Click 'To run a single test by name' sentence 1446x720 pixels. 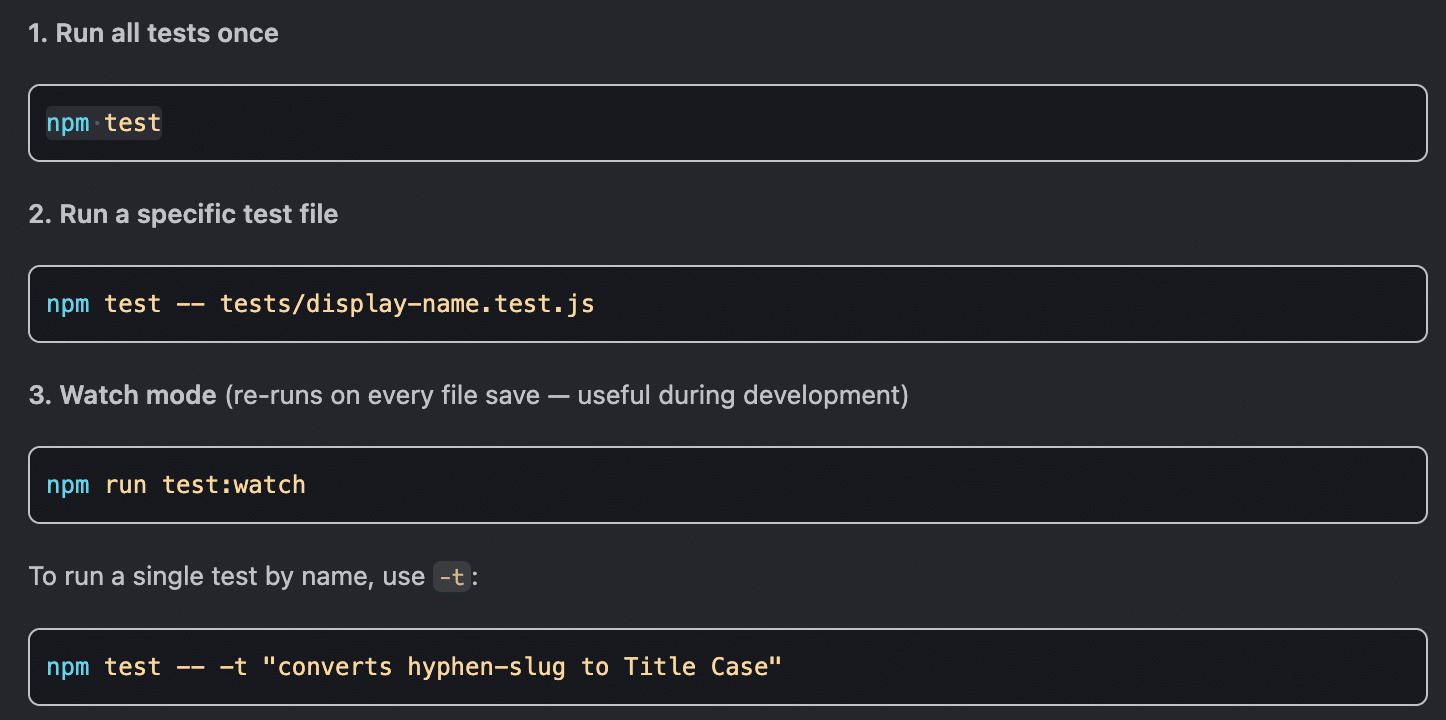tap(254, 577)
